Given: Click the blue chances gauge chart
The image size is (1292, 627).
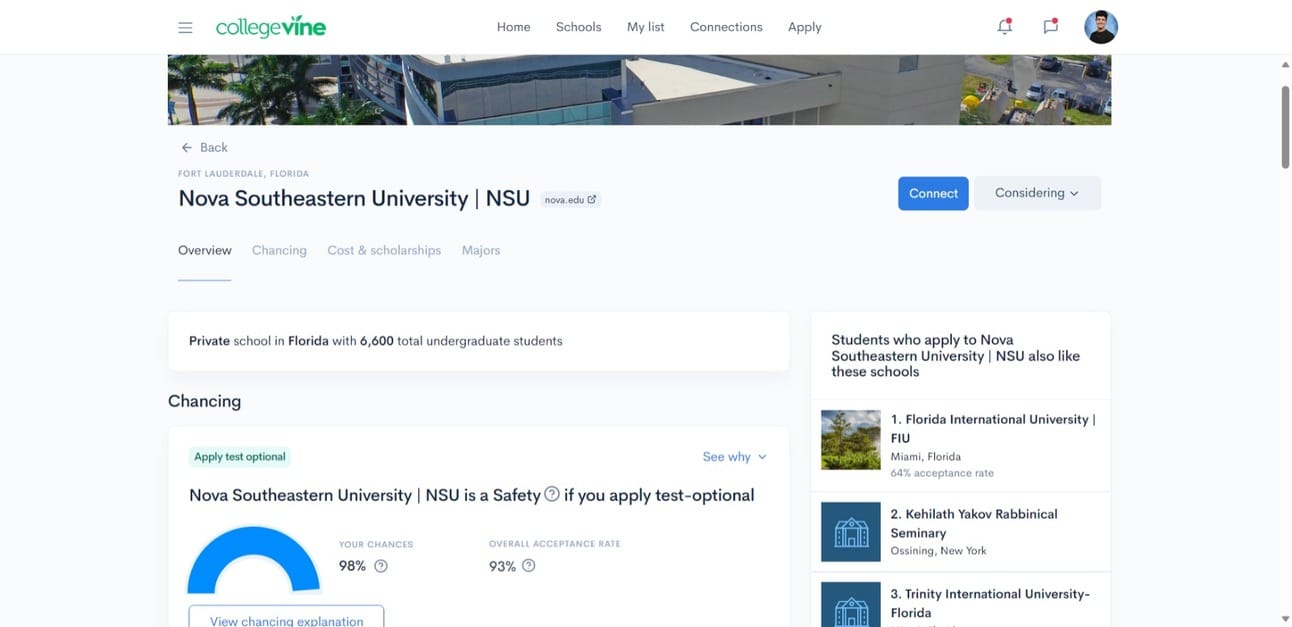Looking at the screenshot, I should (x=254, y=559).
